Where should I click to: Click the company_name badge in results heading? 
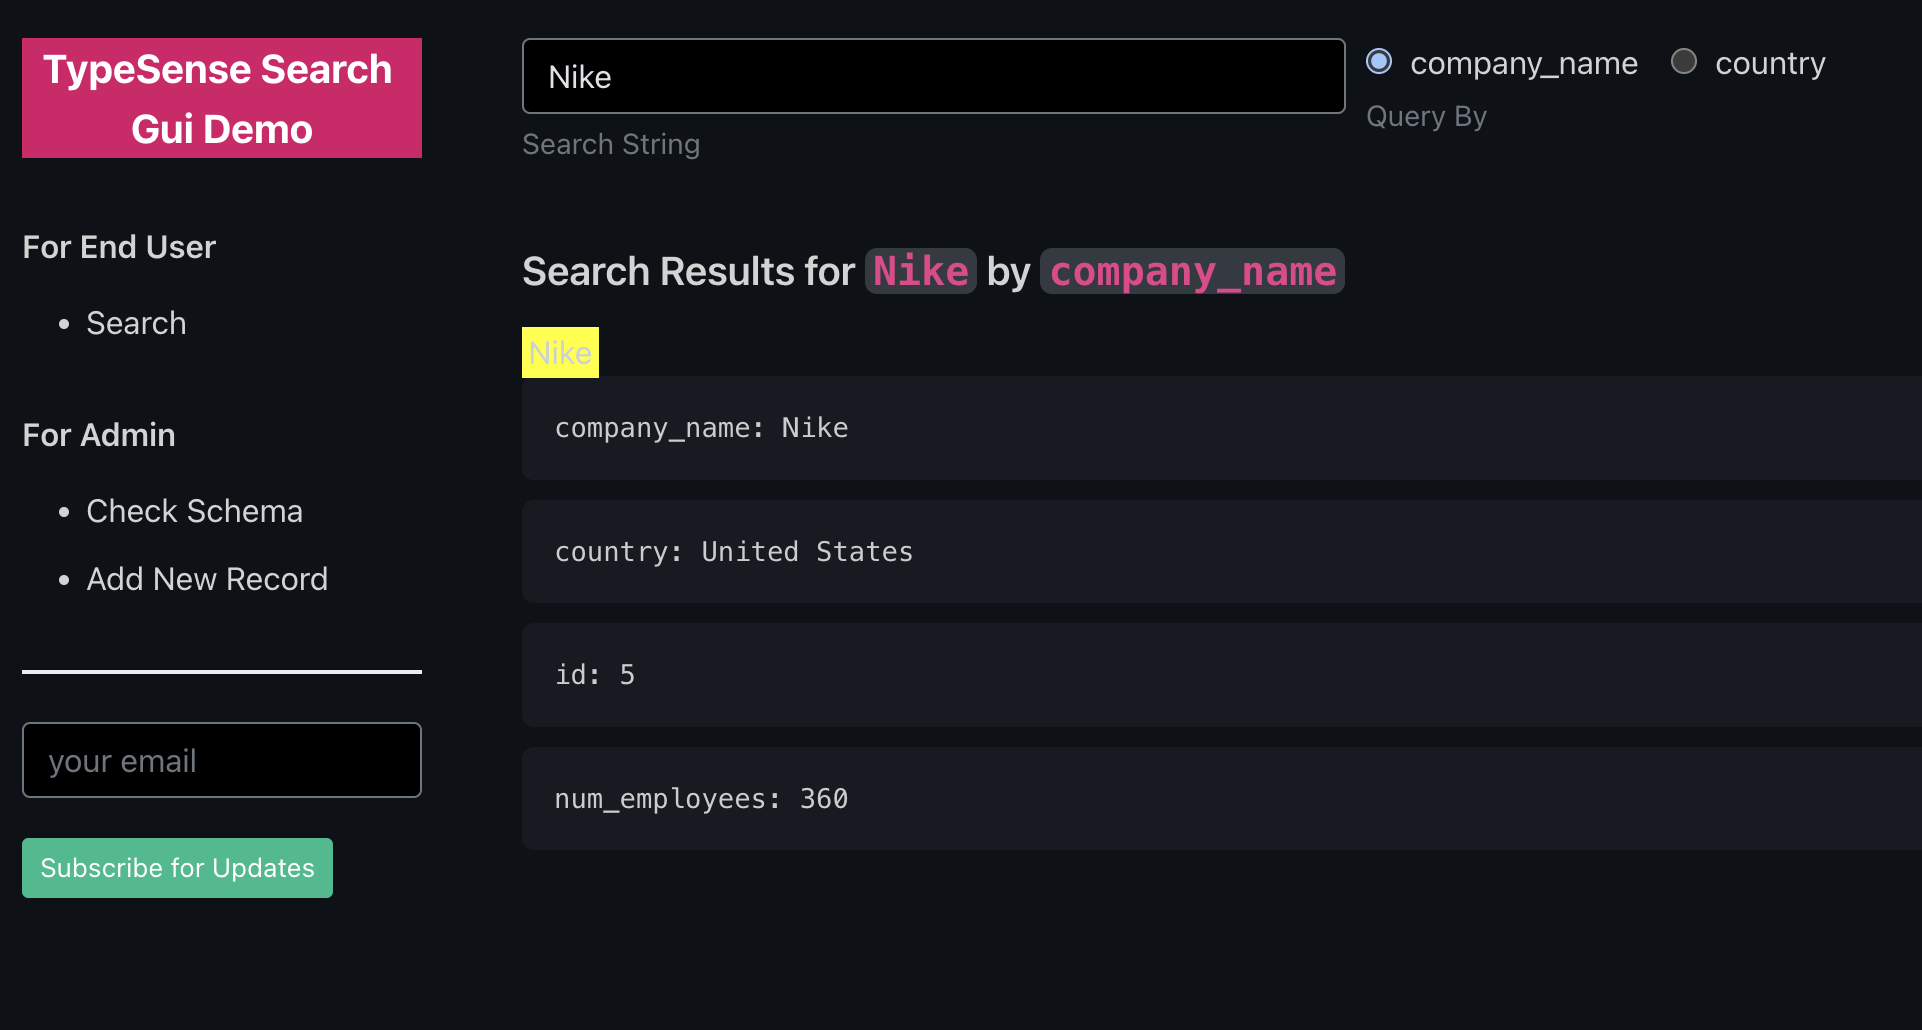[x=1191, y=270]
